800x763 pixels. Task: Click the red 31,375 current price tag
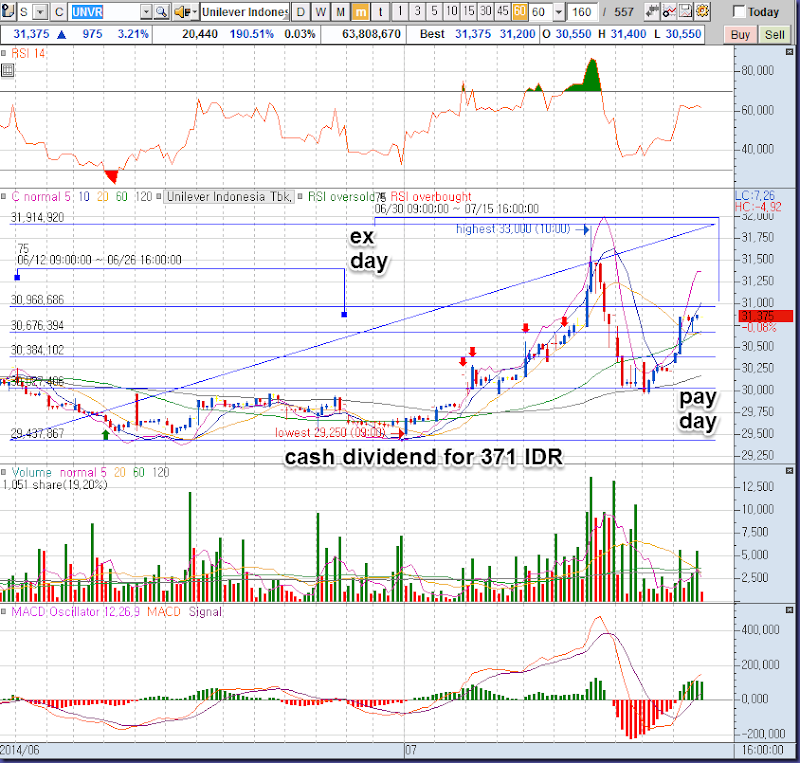(766, 316)
